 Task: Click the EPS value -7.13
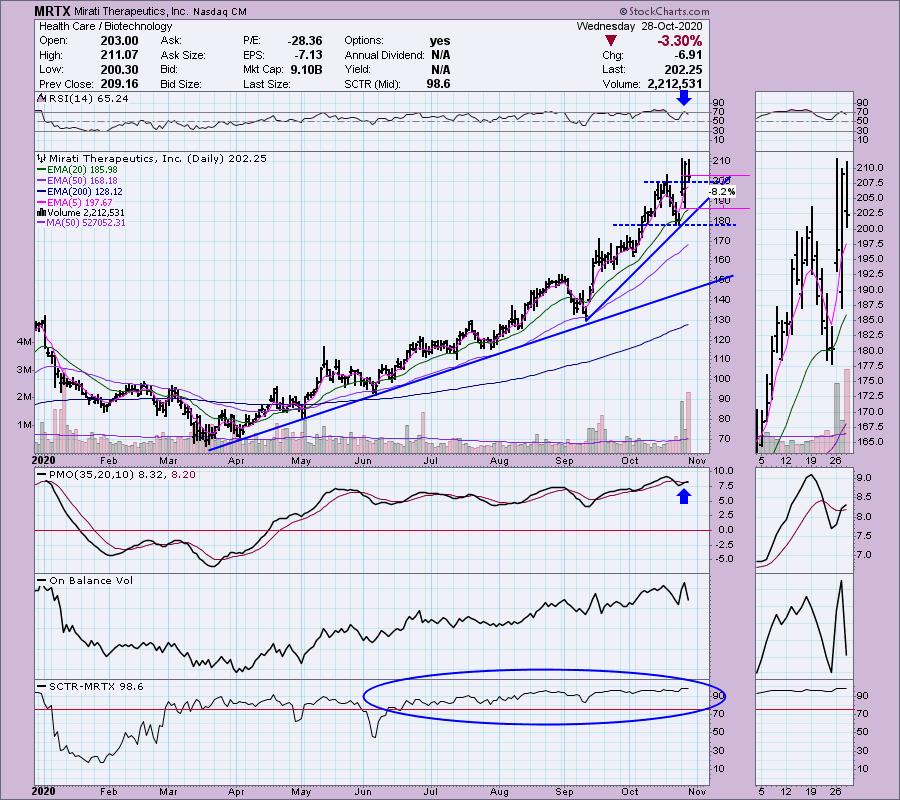pyautogui.click(x=309, y=55)
